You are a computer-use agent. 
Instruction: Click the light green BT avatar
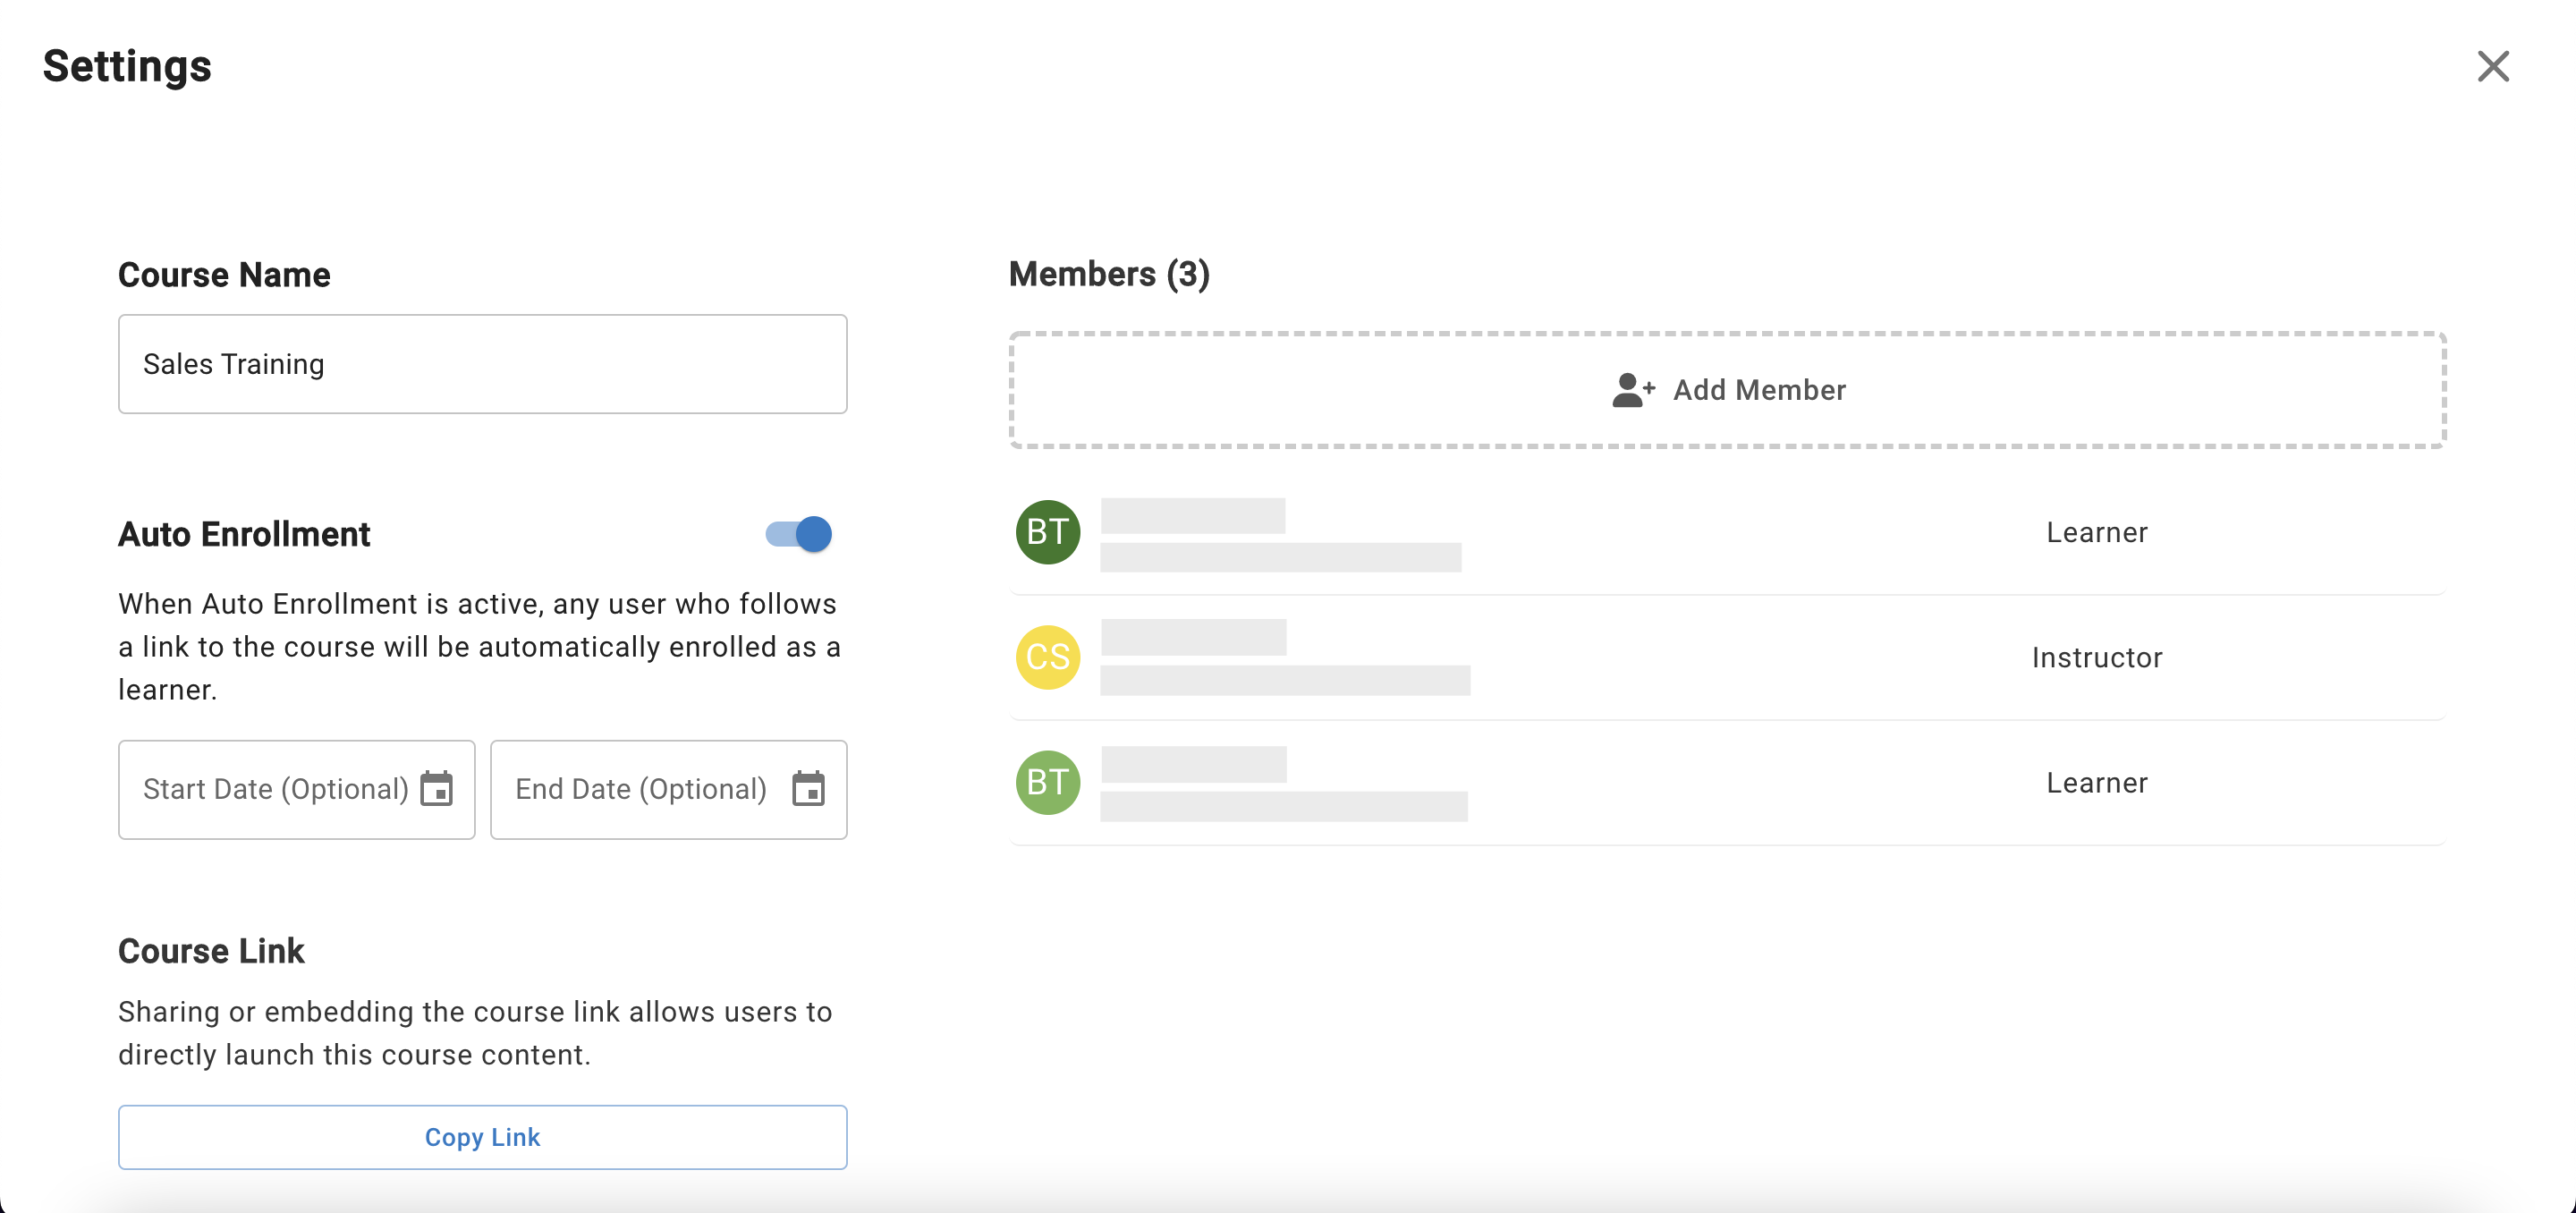[x=1047, y=782]
